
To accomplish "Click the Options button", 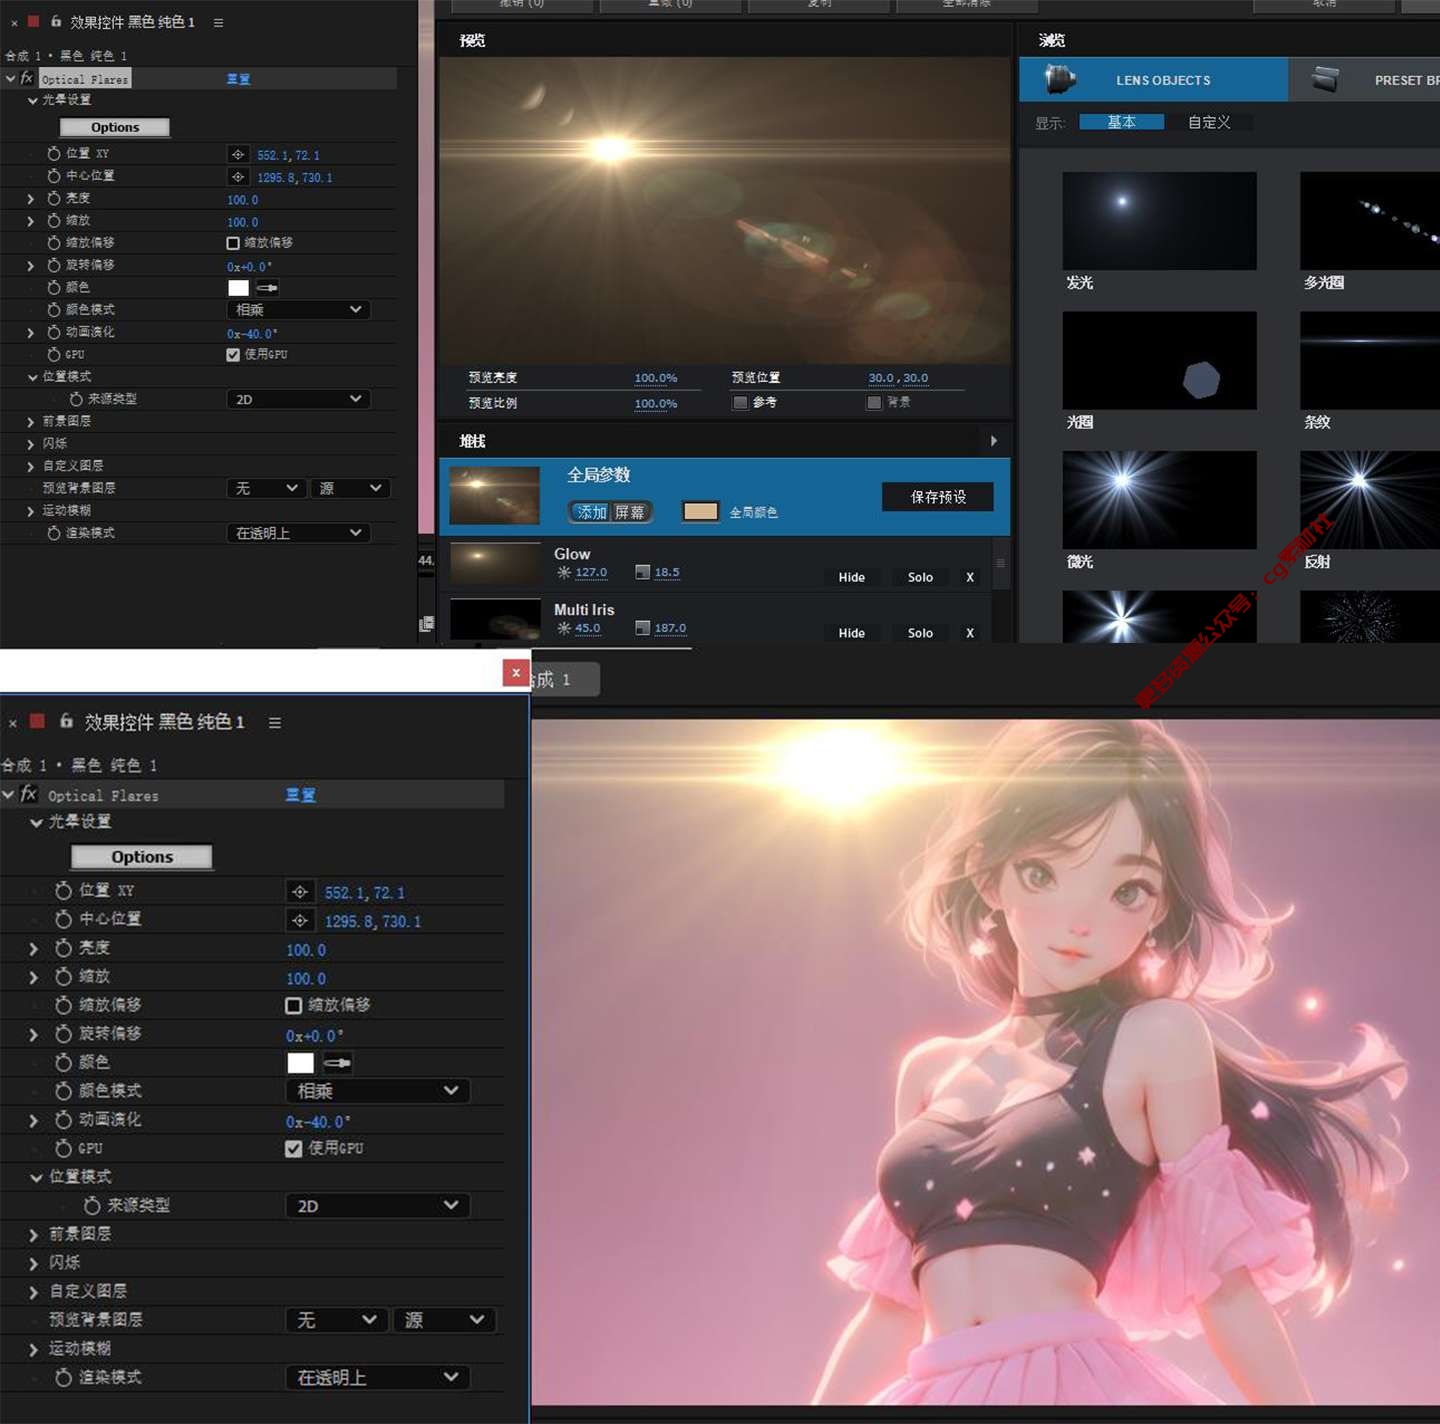I will tap(141, 857).
